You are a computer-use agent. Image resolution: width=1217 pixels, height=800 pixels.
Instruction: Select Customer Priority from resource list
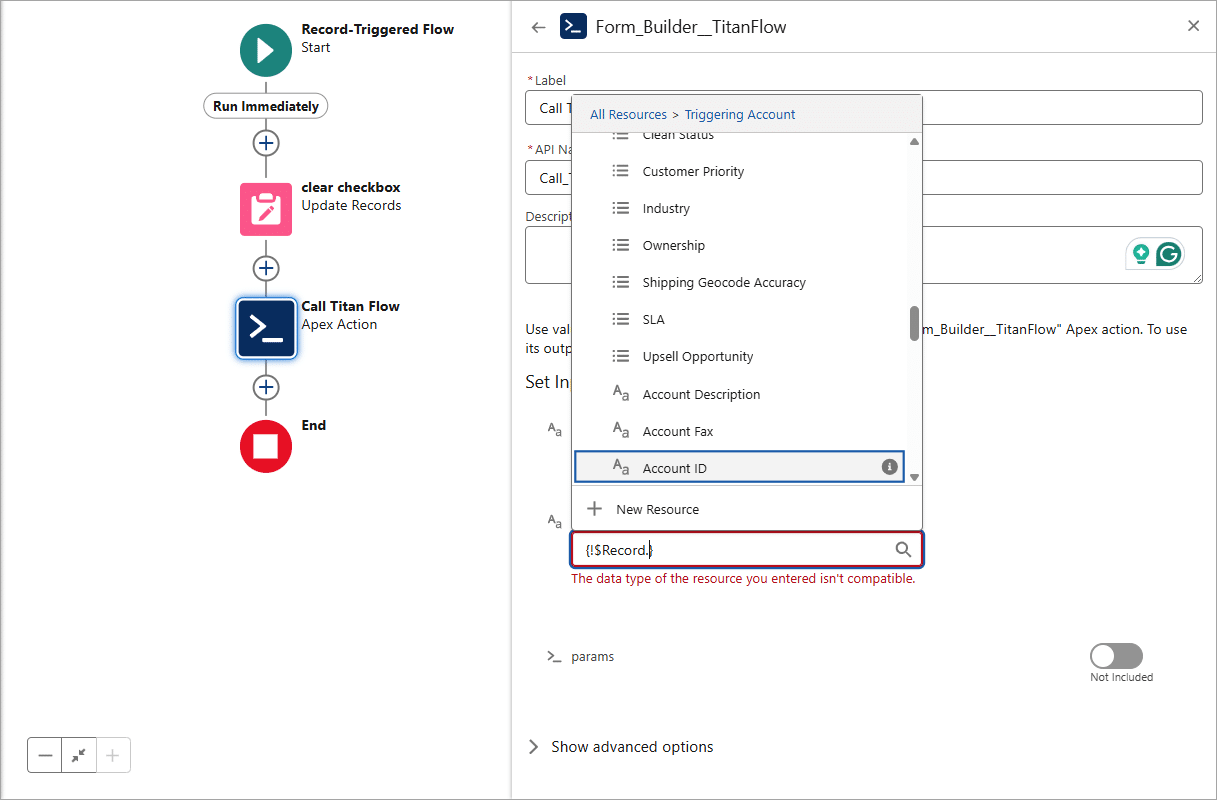tap(740, 171)
